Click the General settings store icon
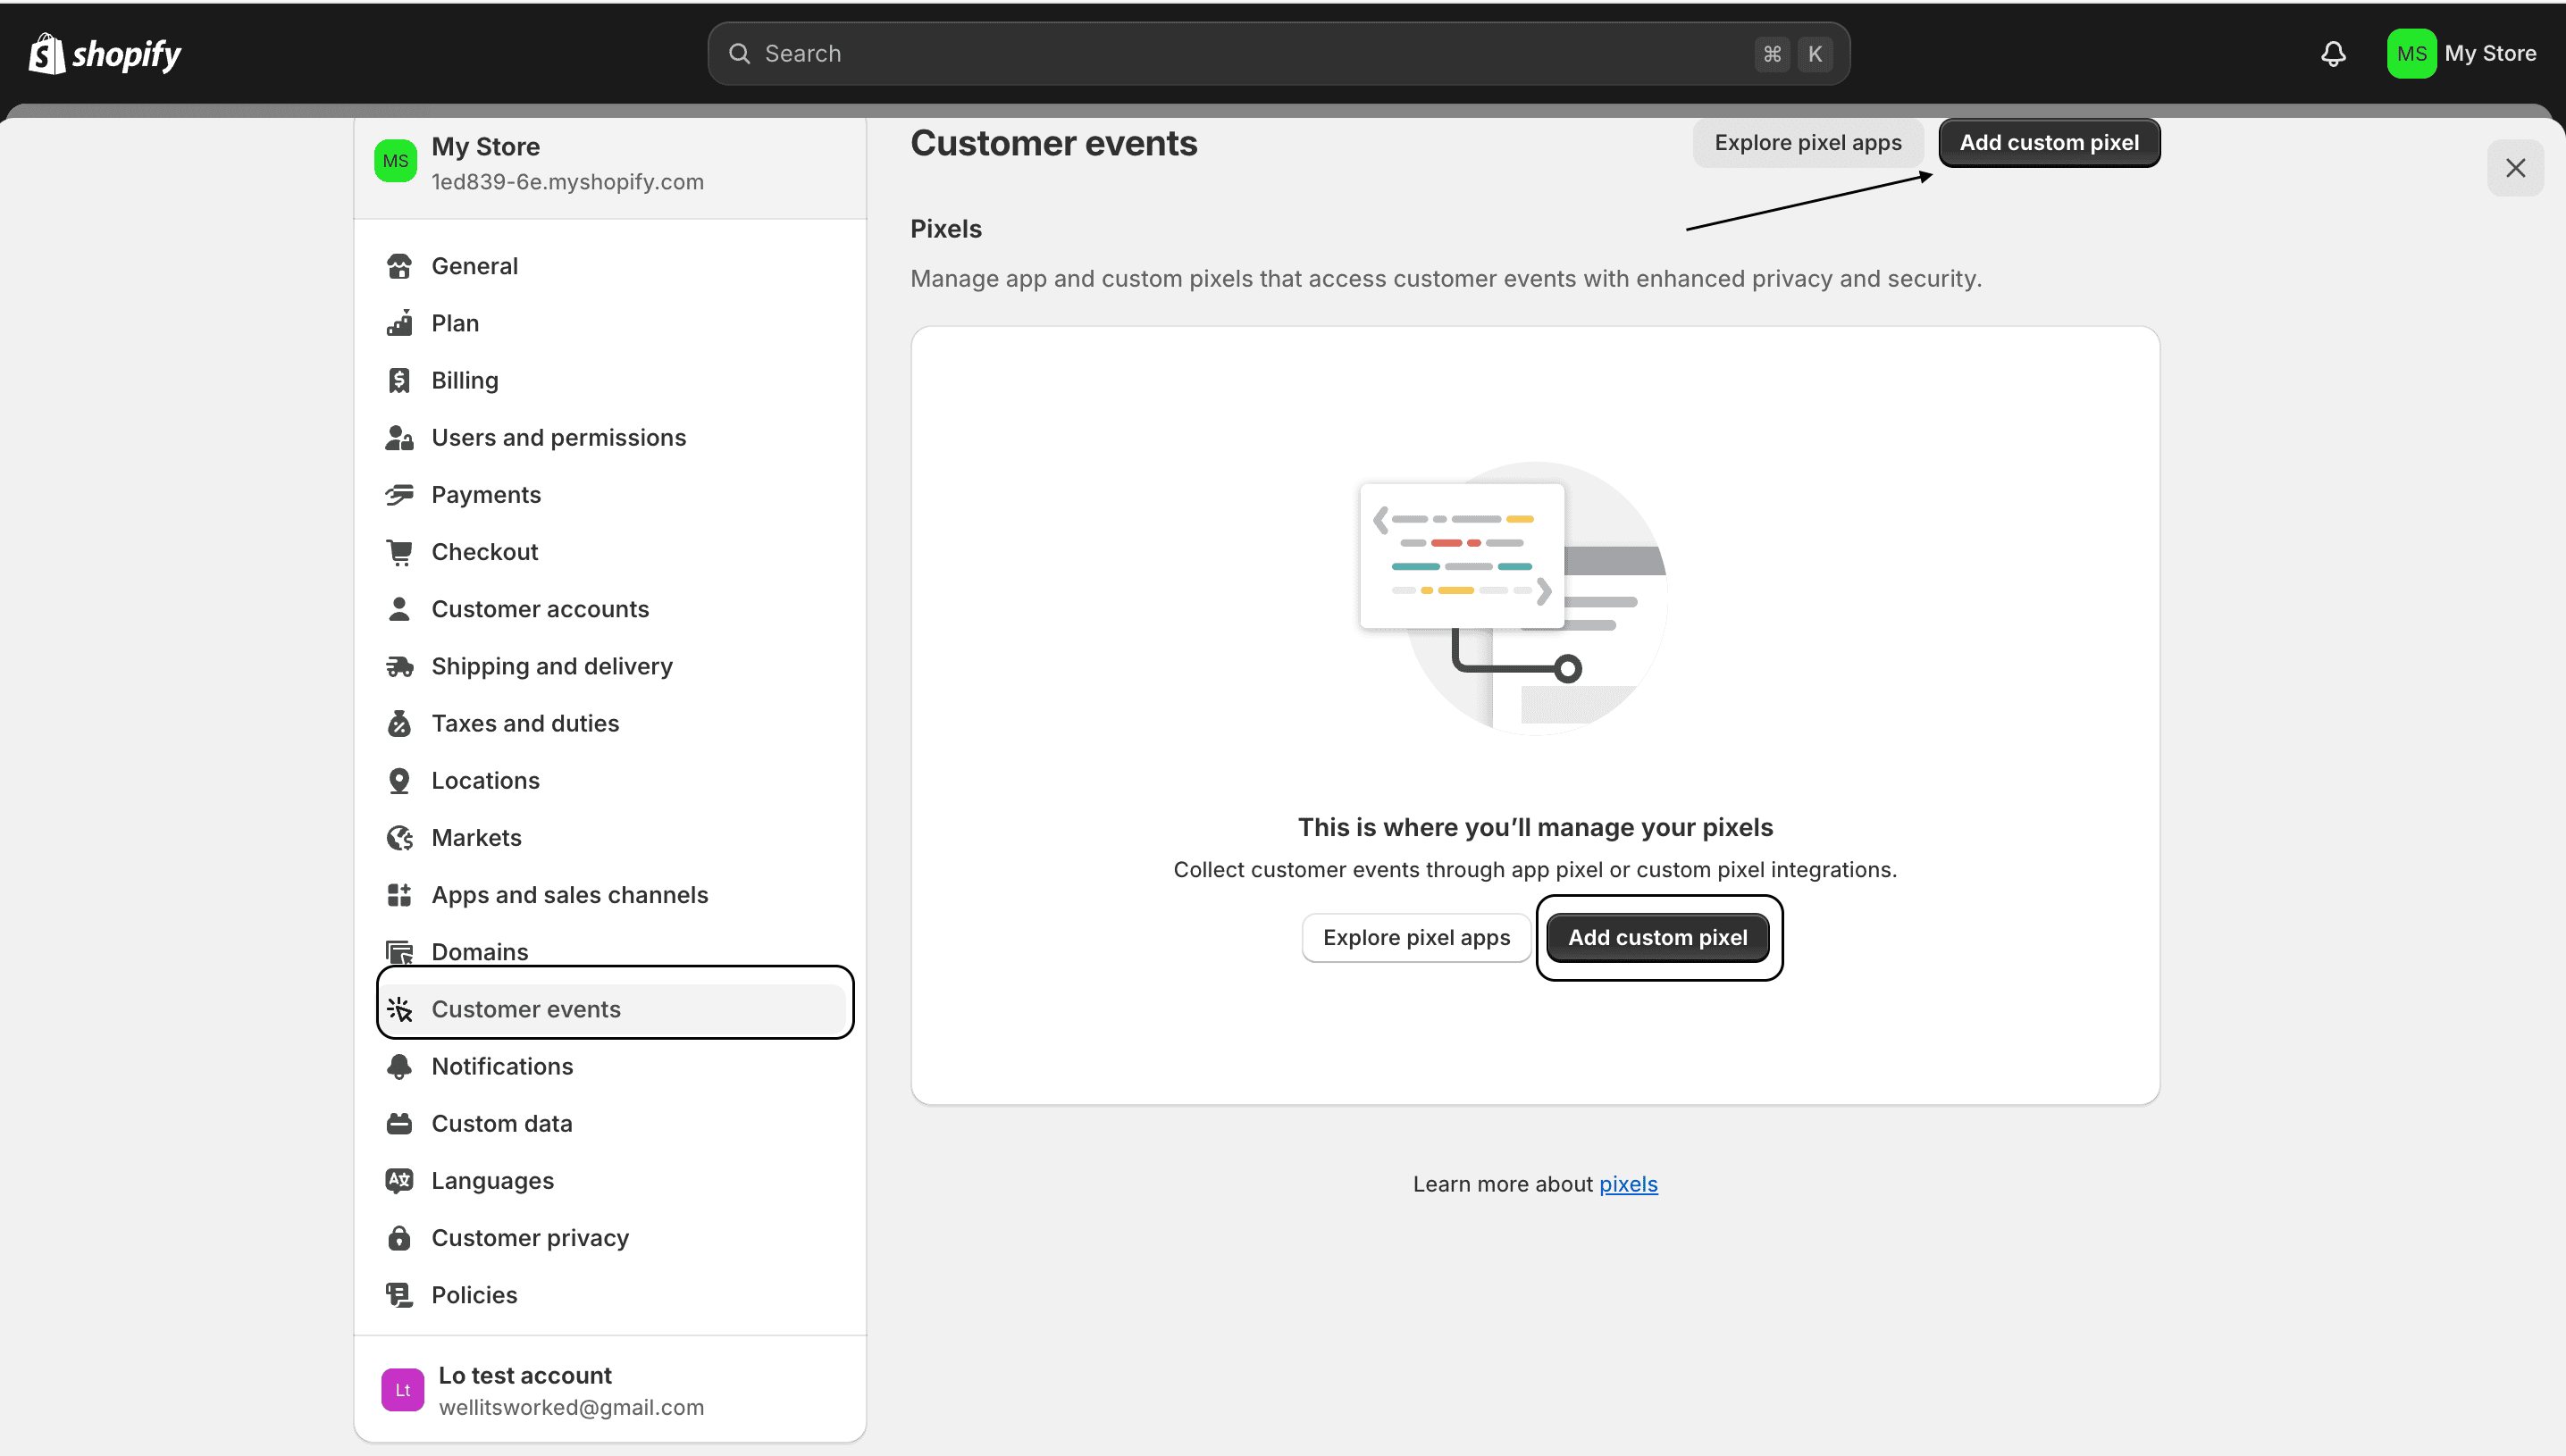The image size is (2566, 1456). point(399,266)
